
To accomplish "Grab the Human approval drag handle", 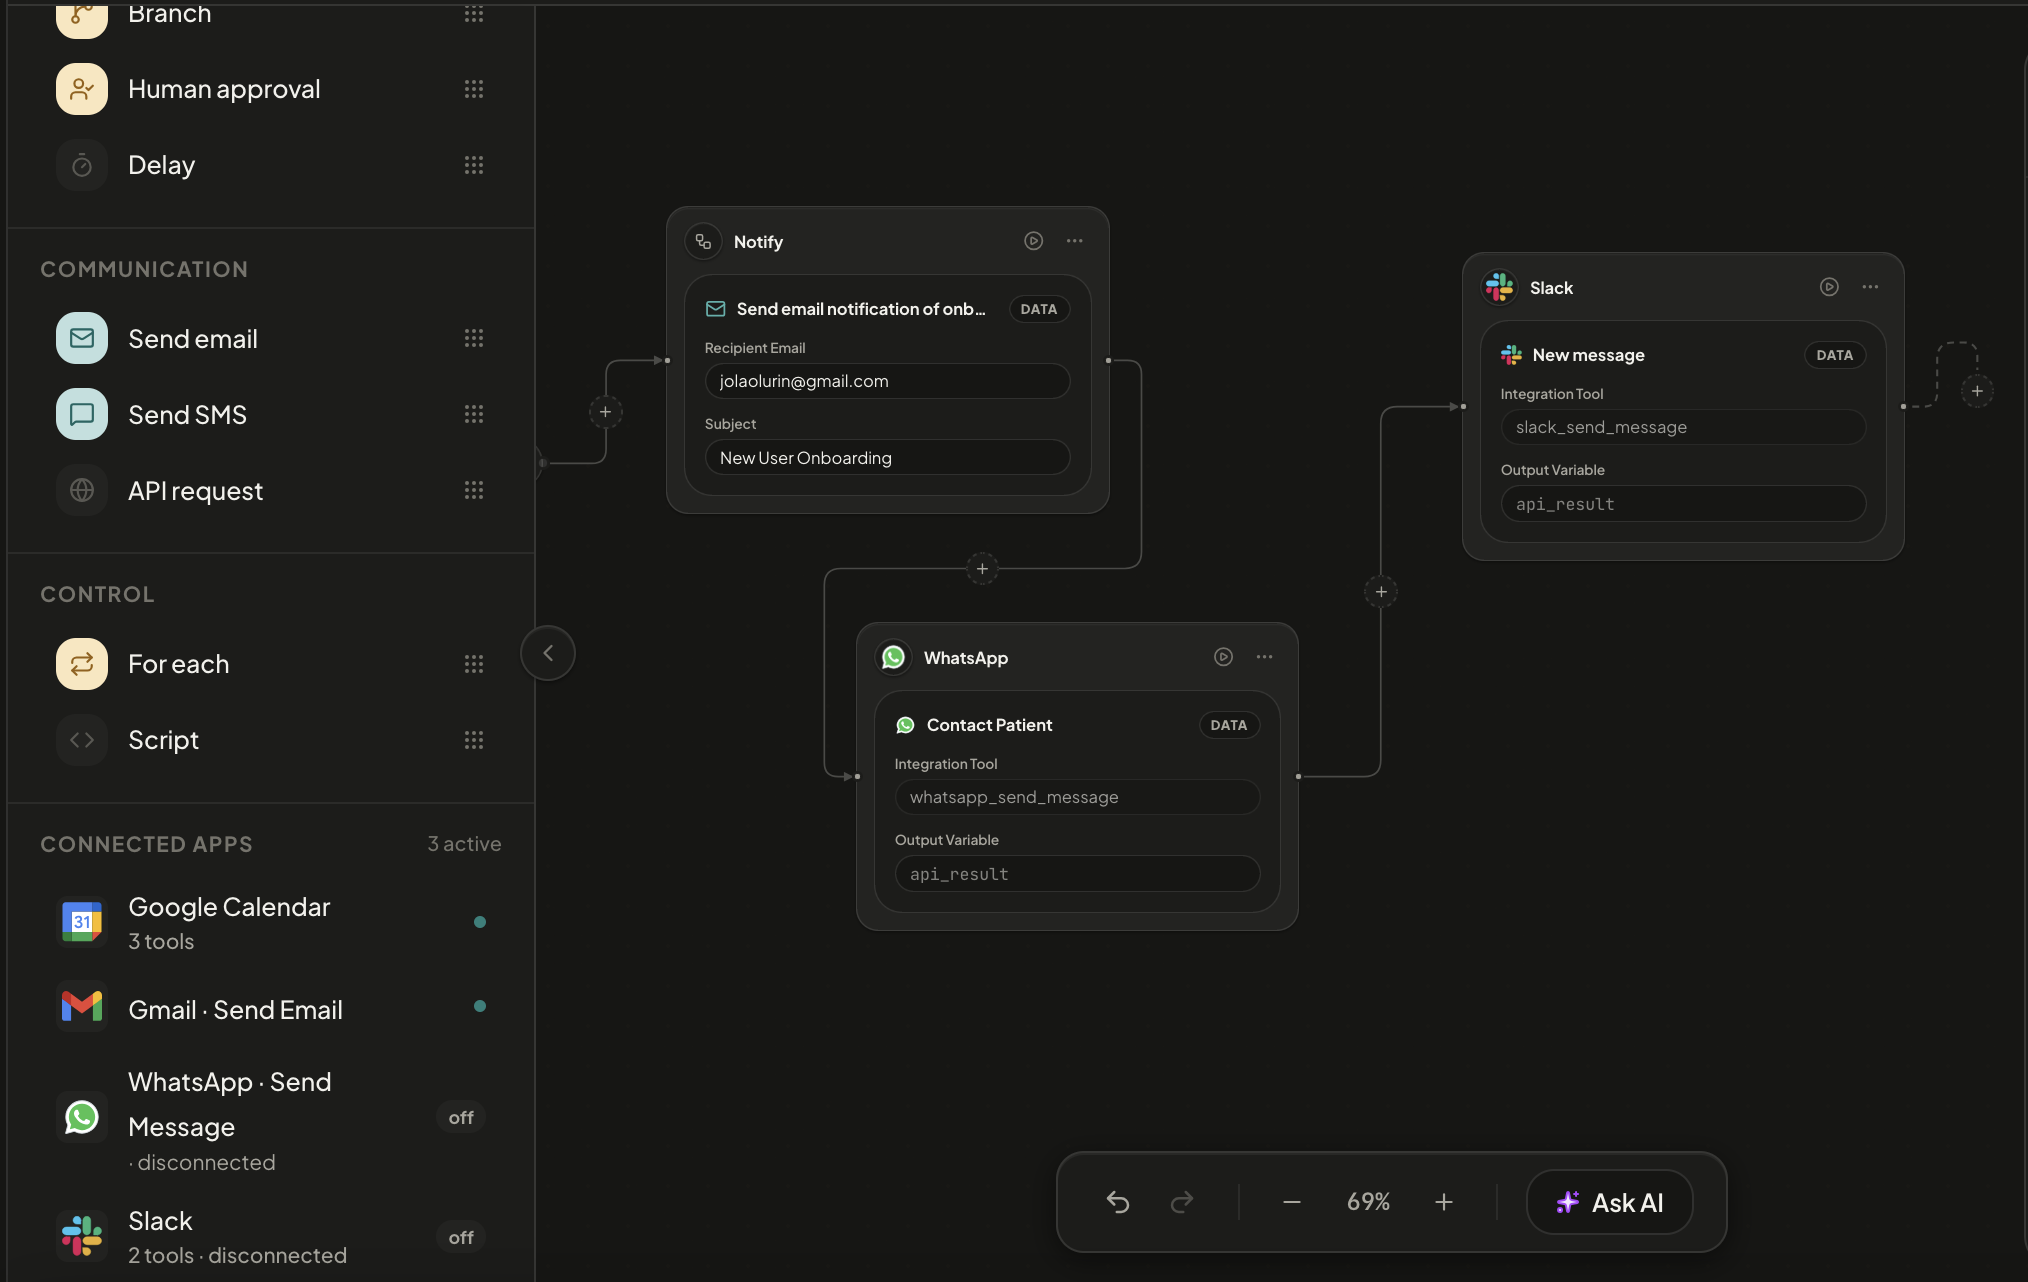I will [x=474, y=89].
